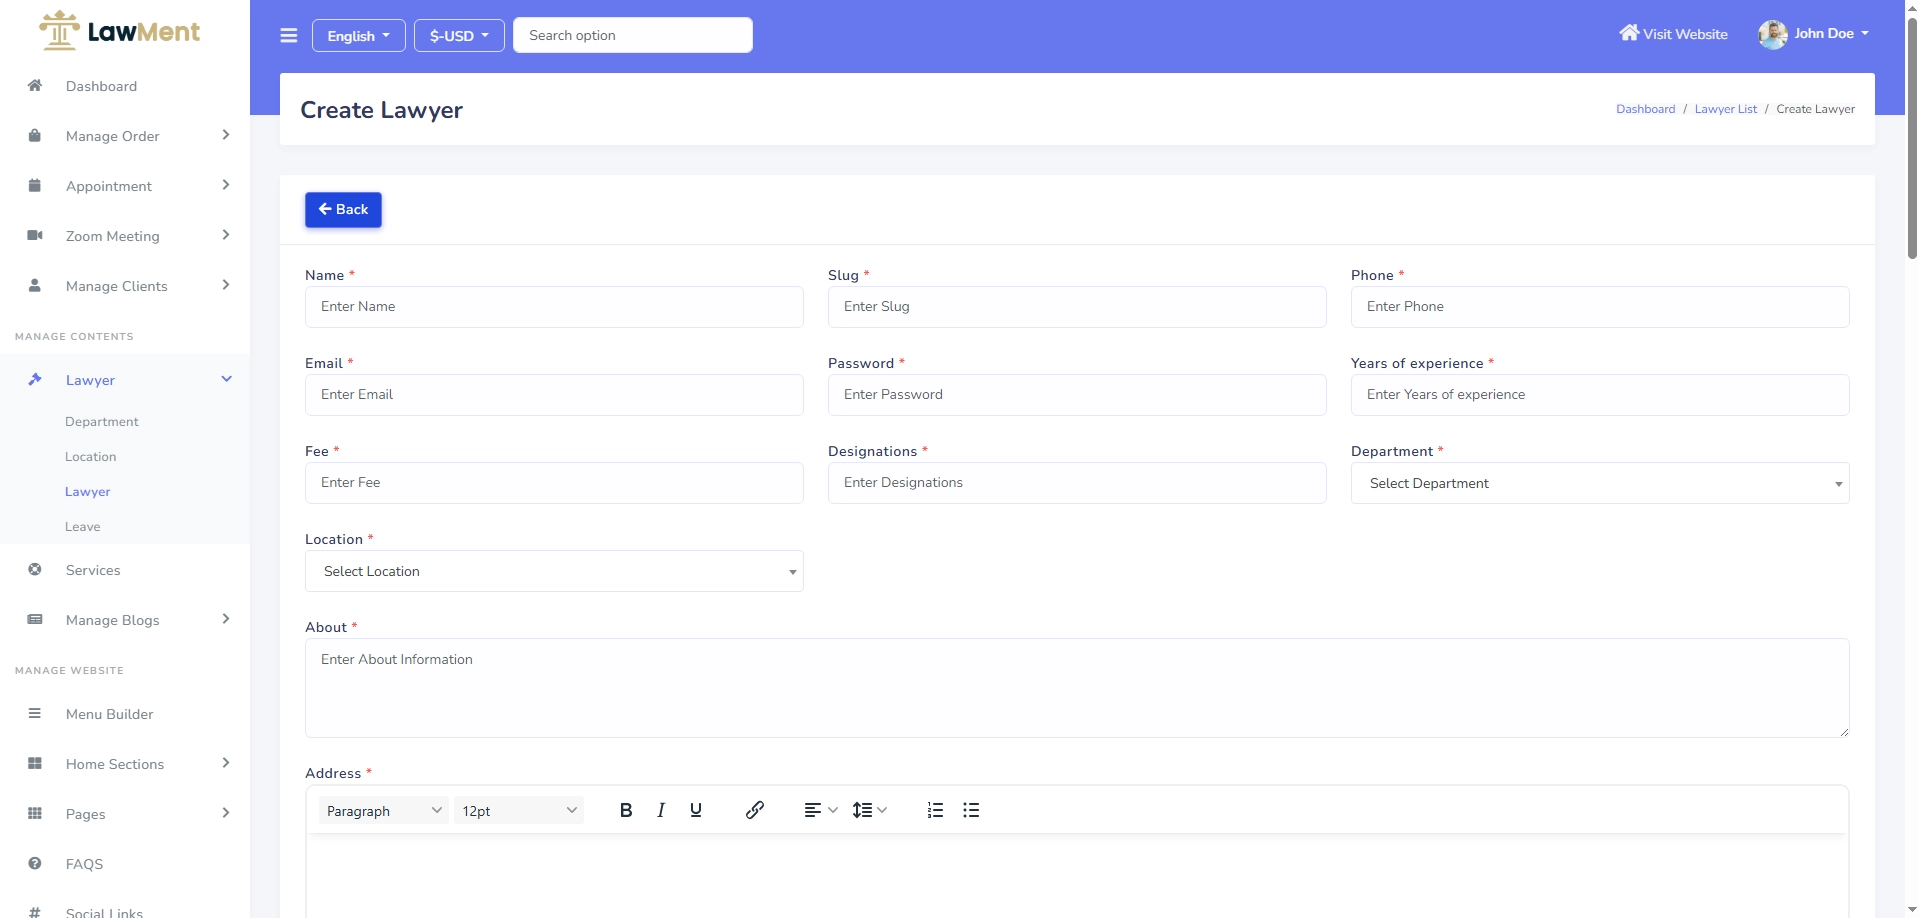Click the FAQS question mark icon
The width and height of the screenshot is (1919, 918).
35,863
